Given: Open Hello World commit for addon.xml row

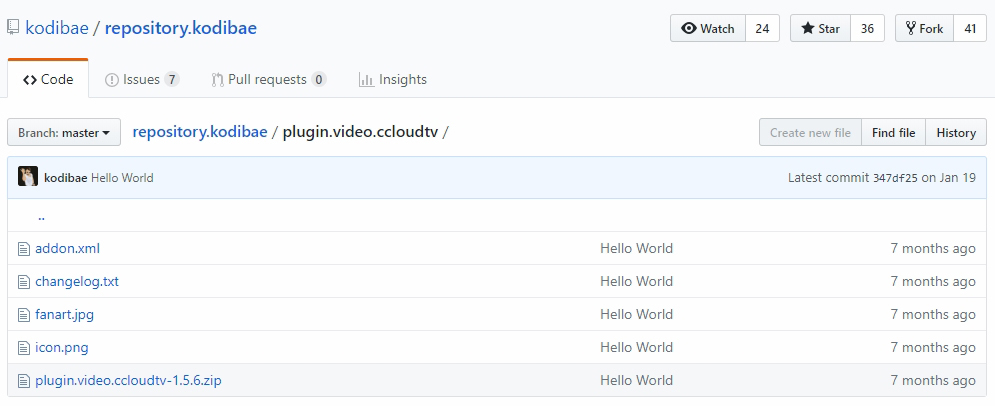Looking at the screenshot, I should (636, 248).
